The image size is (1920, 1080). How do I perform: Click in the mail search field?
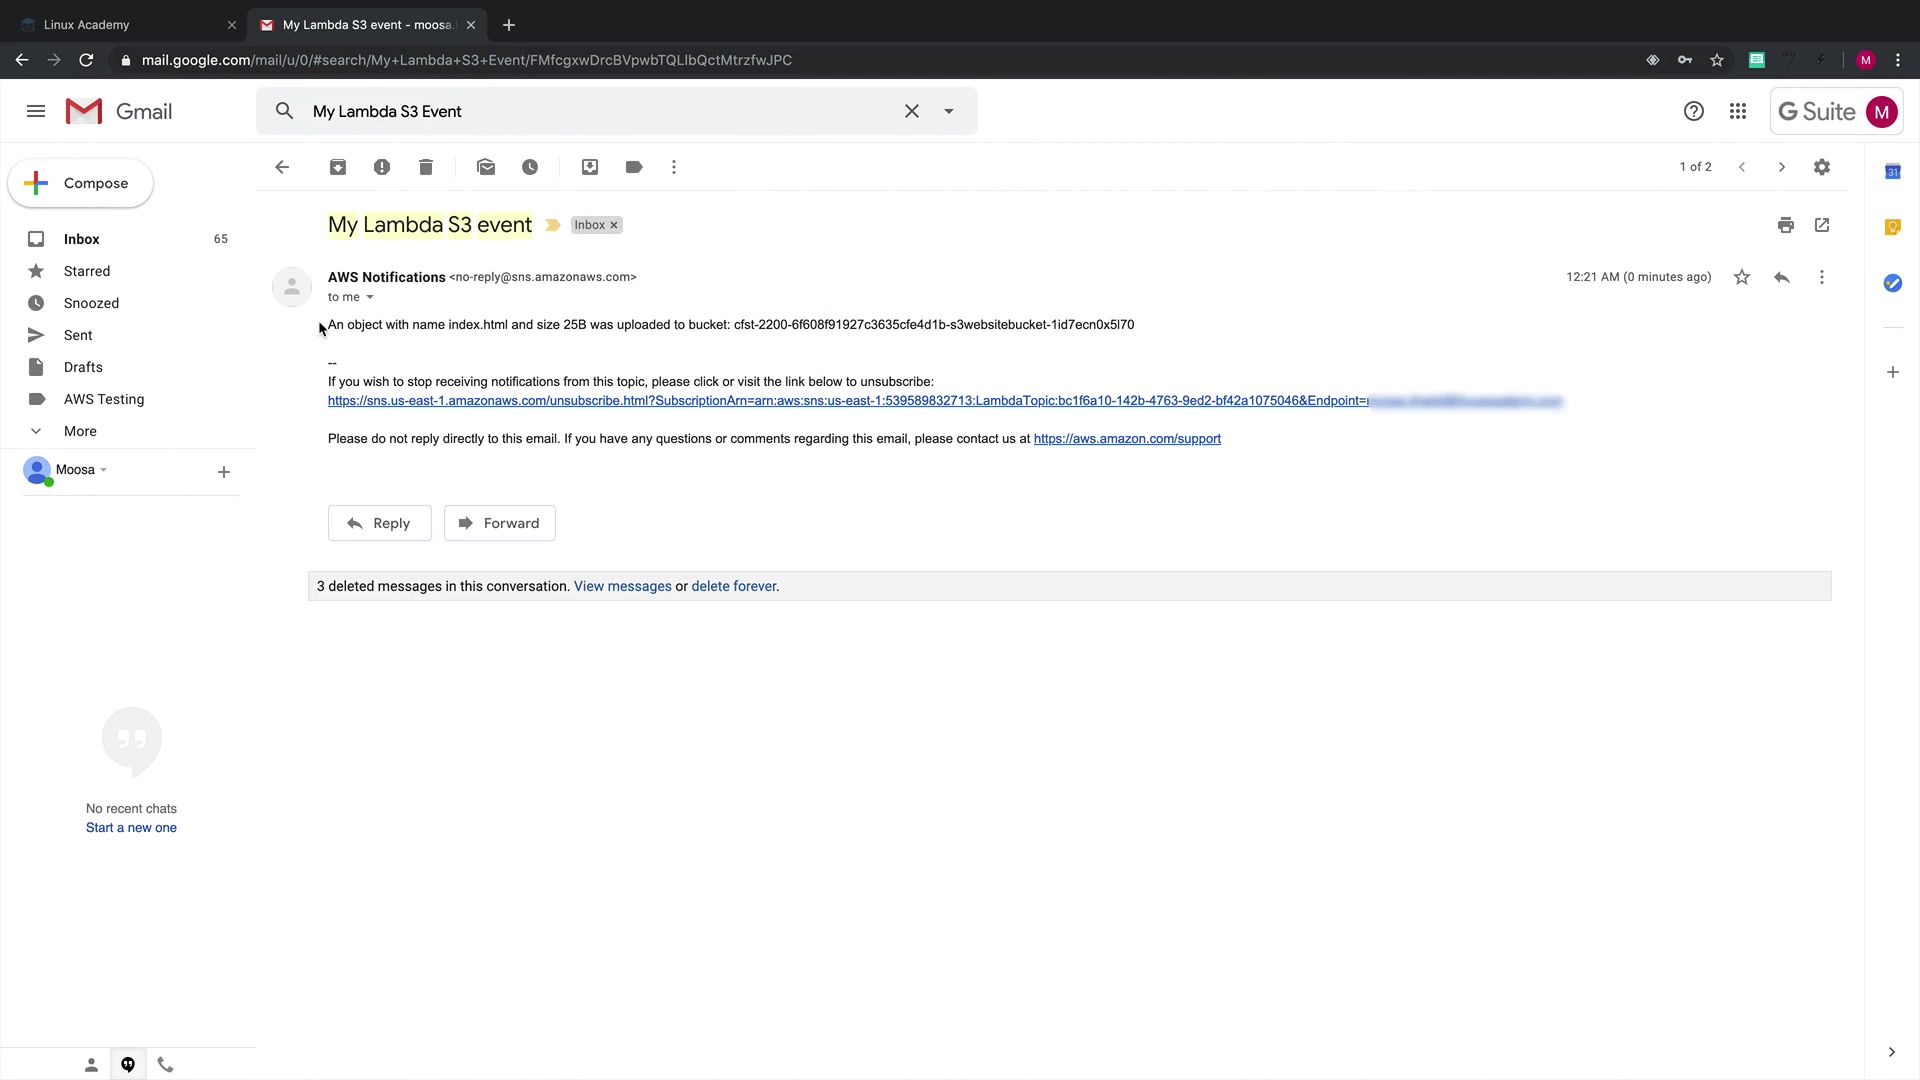pyautogui.click(x=600, y=111)
